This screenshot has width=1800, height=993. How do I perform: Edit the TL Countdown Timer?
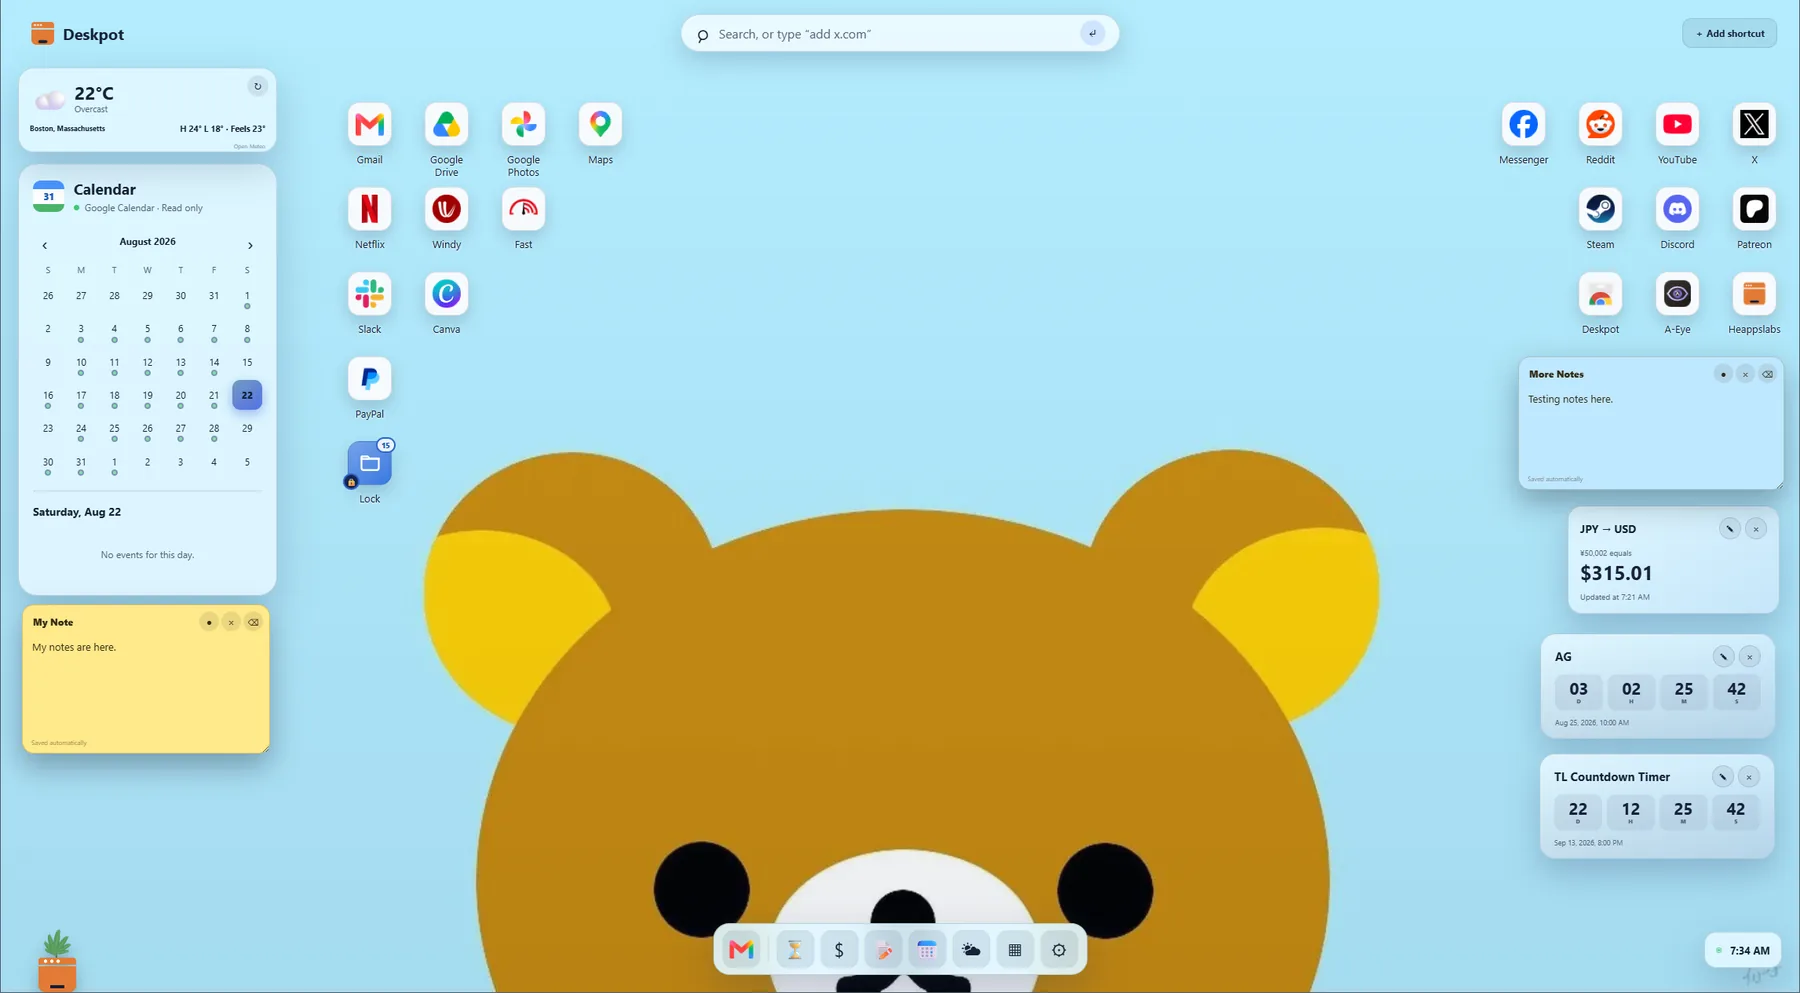(1722, 777)
